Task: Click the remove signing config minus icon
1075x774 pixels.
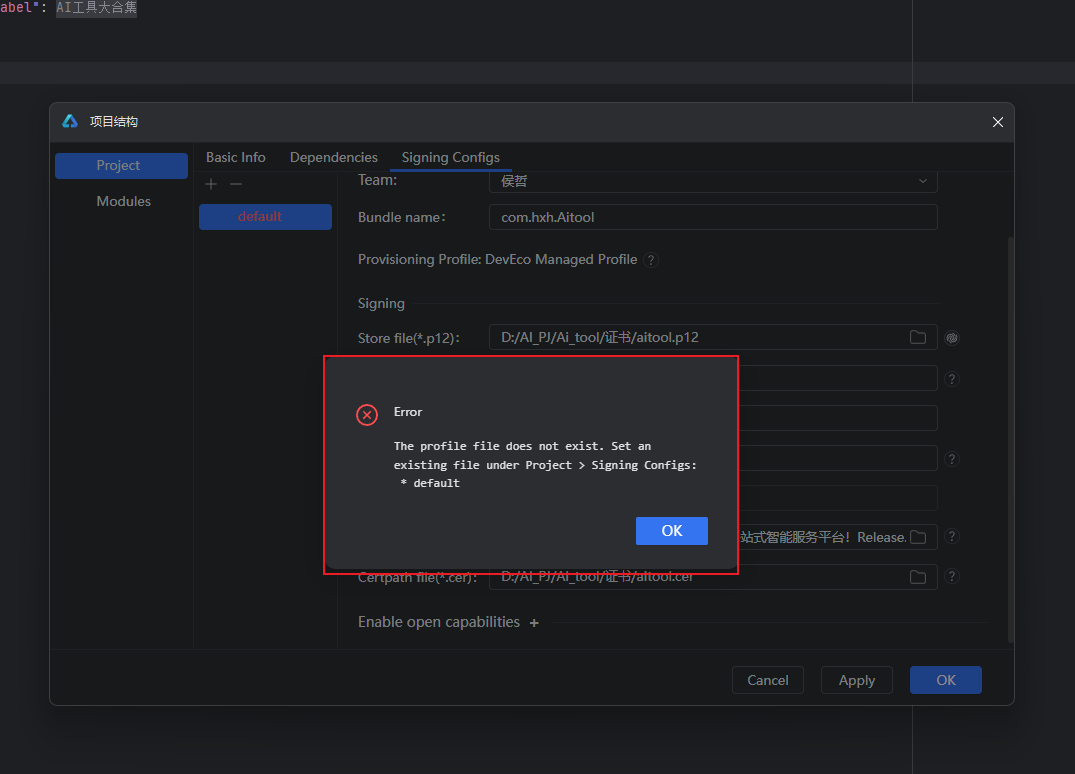Action: point(236,184)
